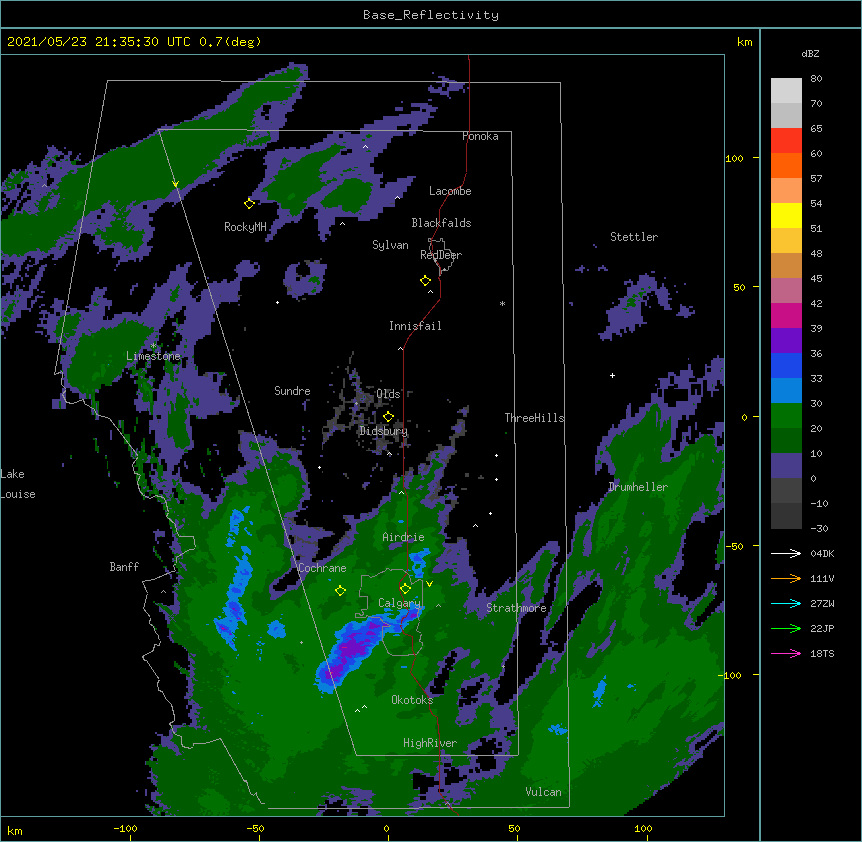
Task: Click the 33 dBZ light blue swatch
Action: pyautogui.click(x=786, y=391)
